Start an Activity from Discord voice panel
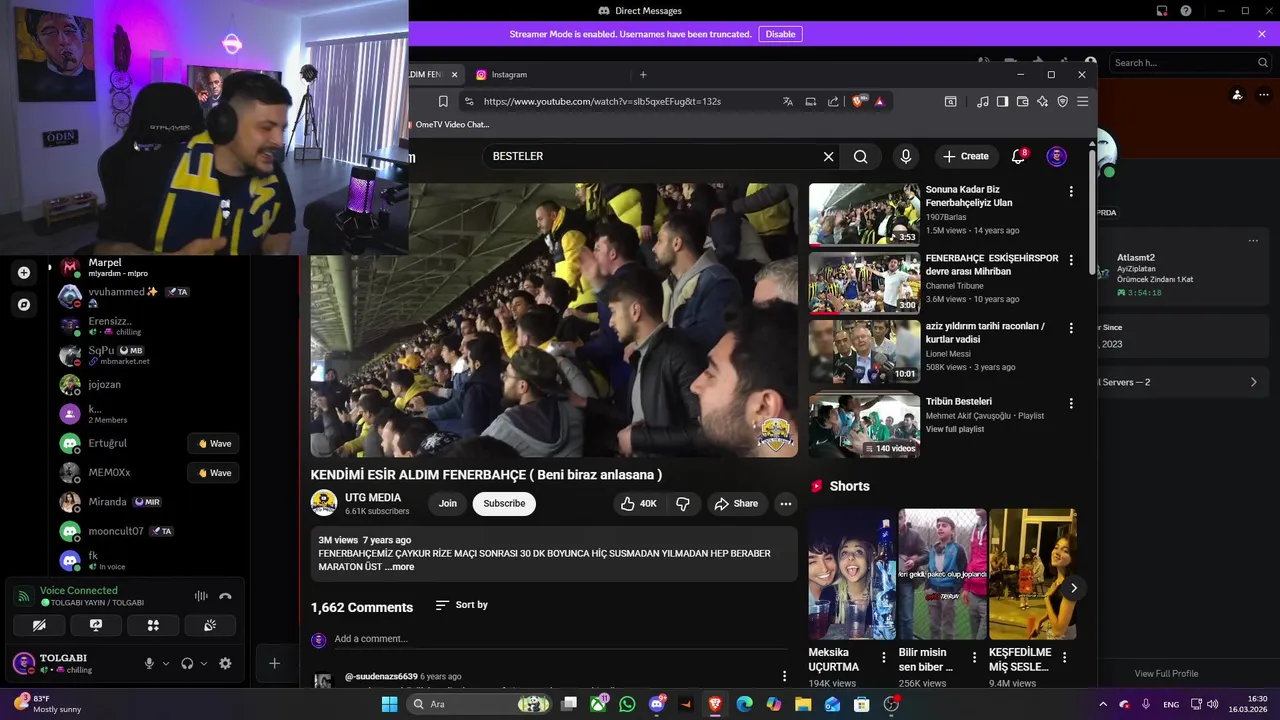 click(153, 625)
